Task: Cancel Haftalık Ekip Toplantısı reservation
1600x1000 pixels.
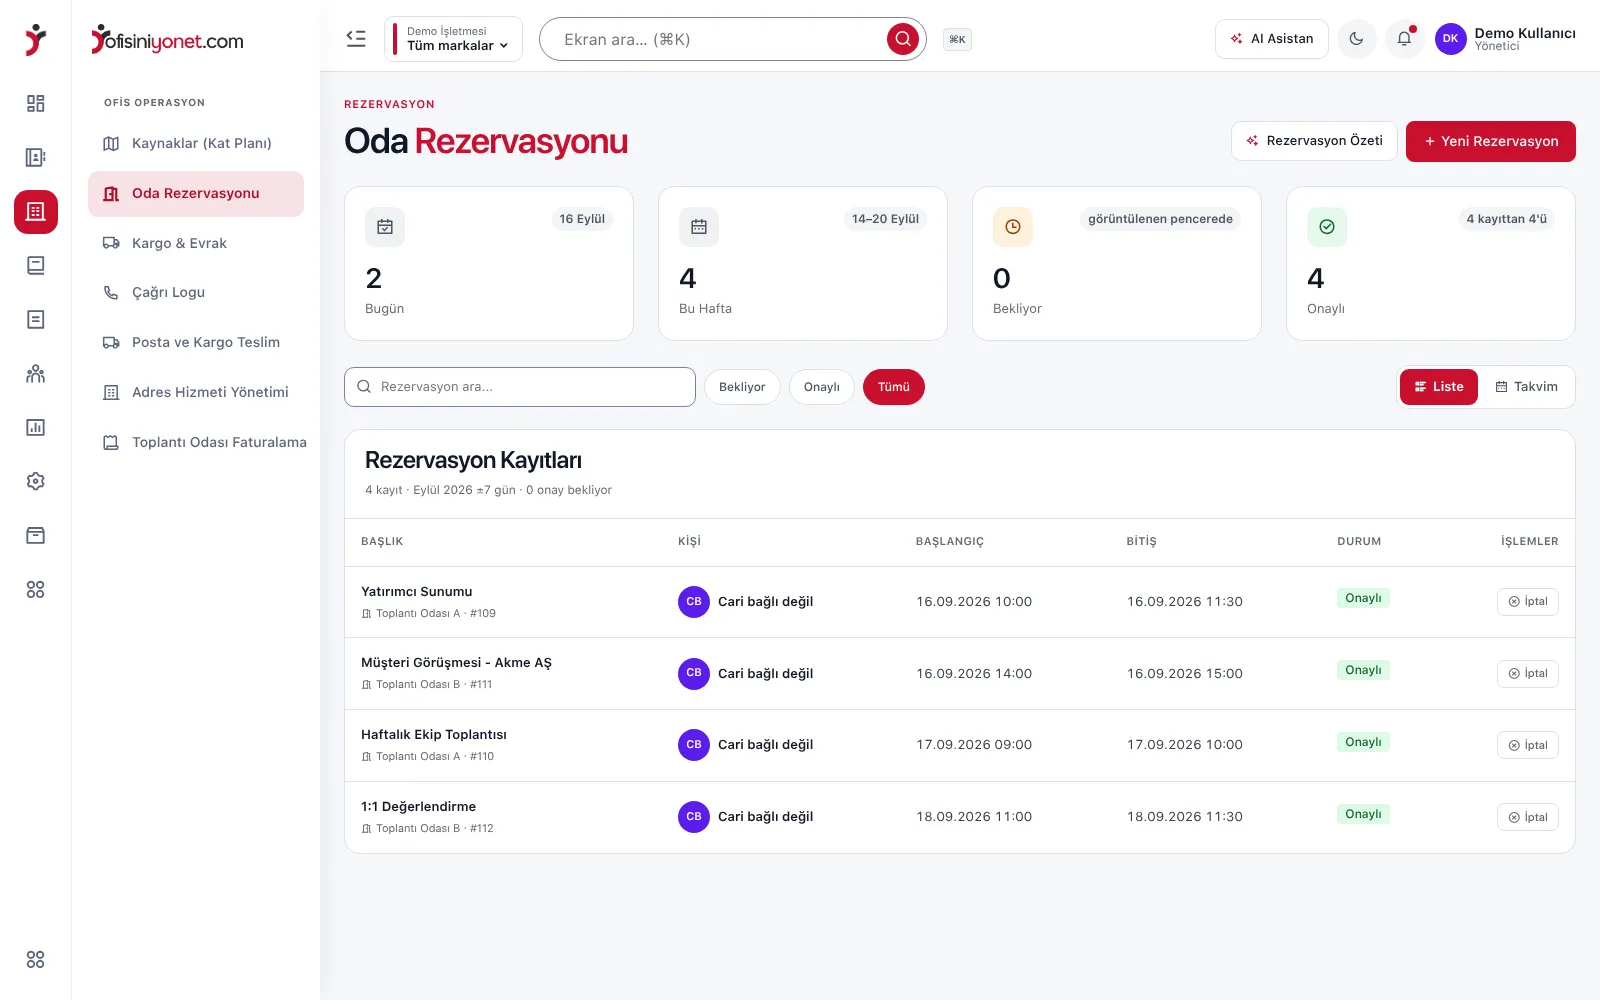Action: [x=1528, y=745]
